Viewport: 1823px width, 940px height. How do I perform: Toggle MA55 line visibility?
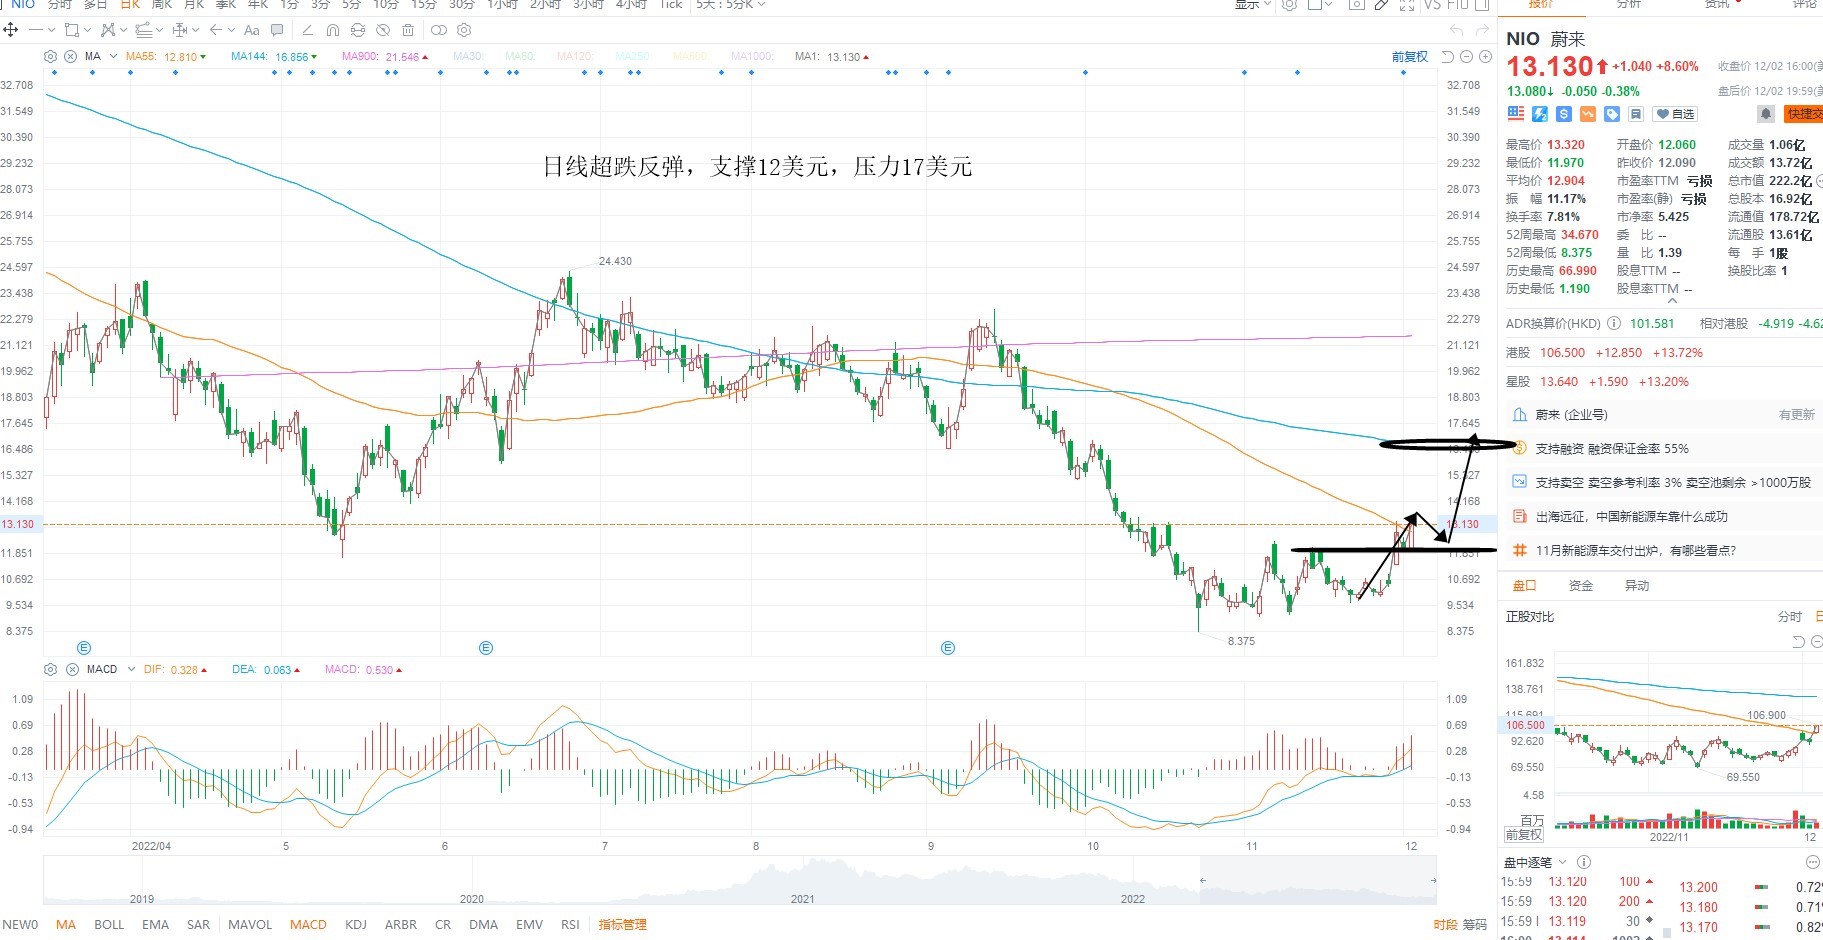click(166, 57)
